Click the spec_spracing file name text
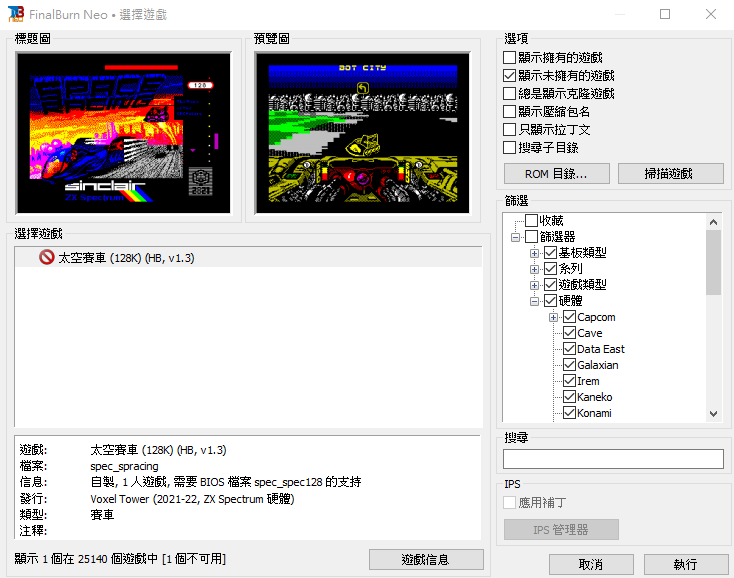This screenshot has width=734, height=578. (x=124, y=467)
